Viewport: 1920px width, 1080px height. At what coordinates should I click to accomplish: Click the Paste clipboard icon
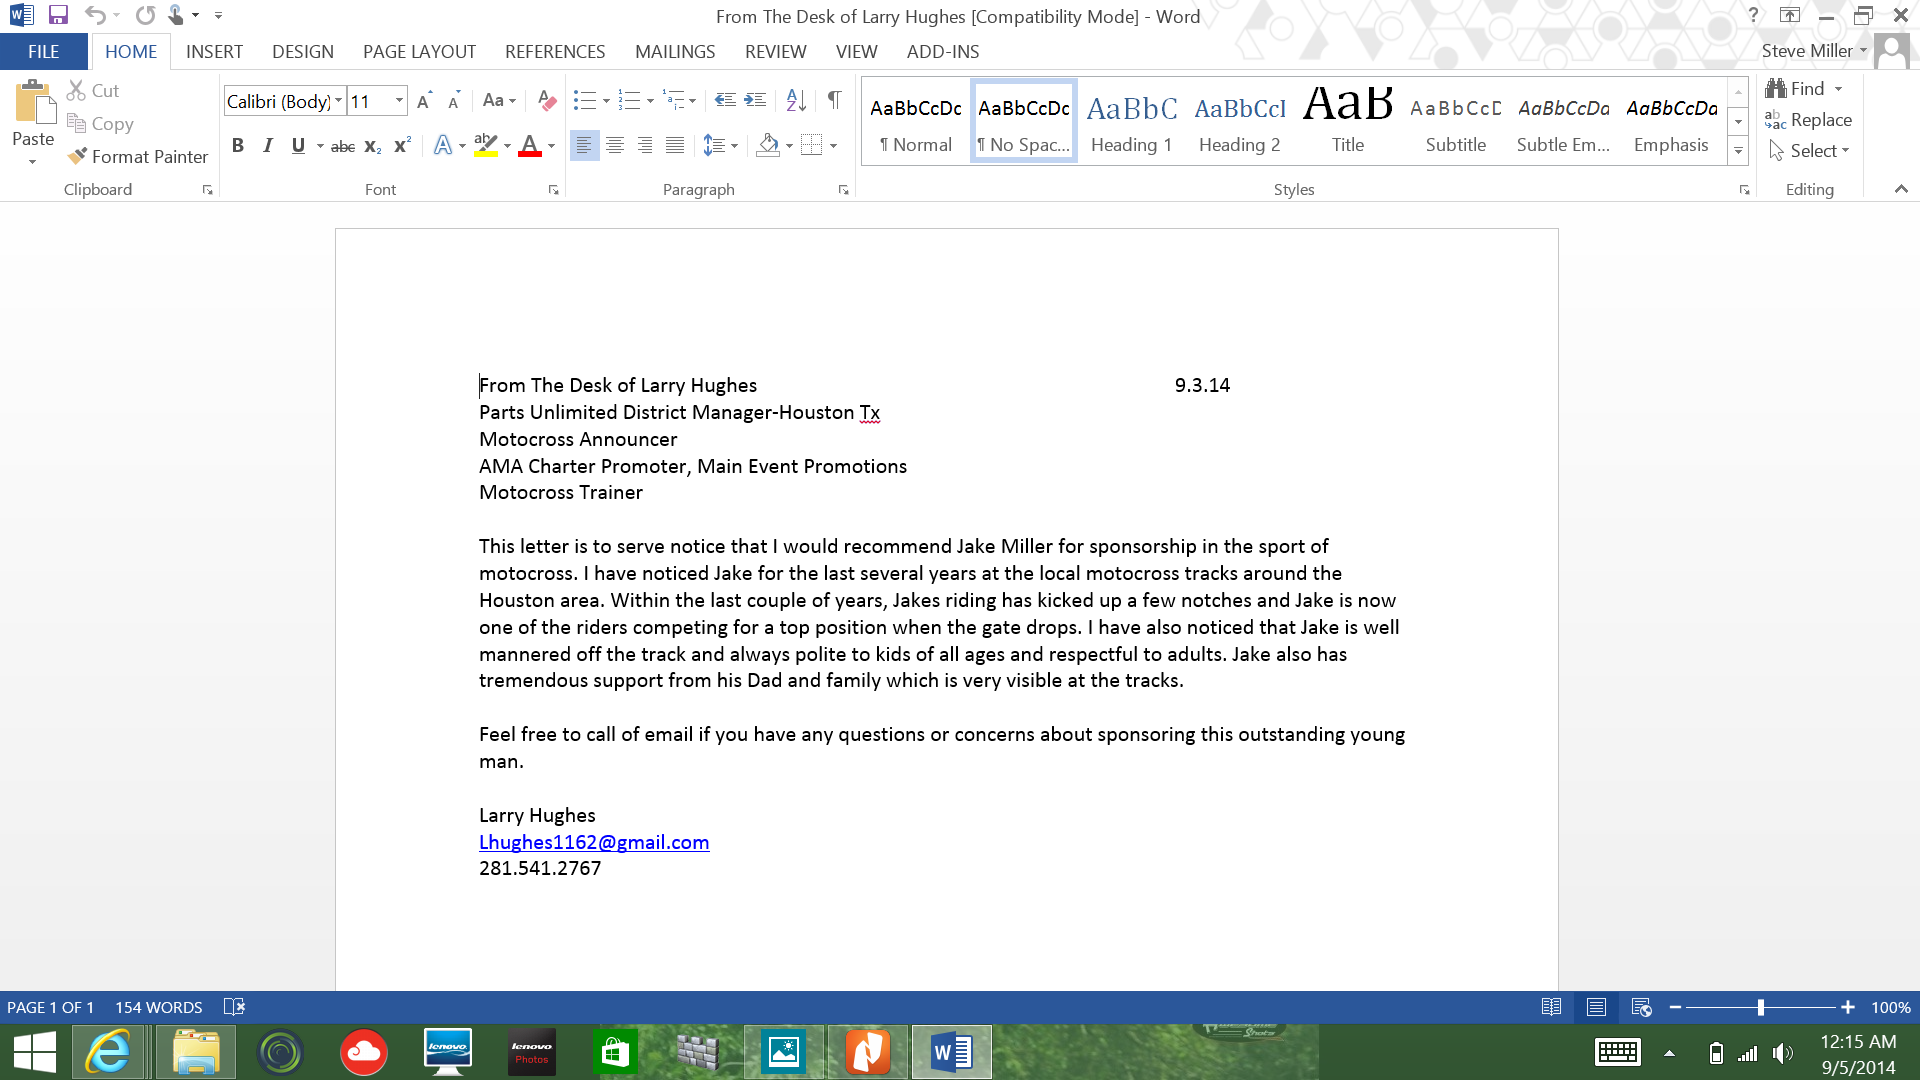pyautogui.click(x=33, y=103)
